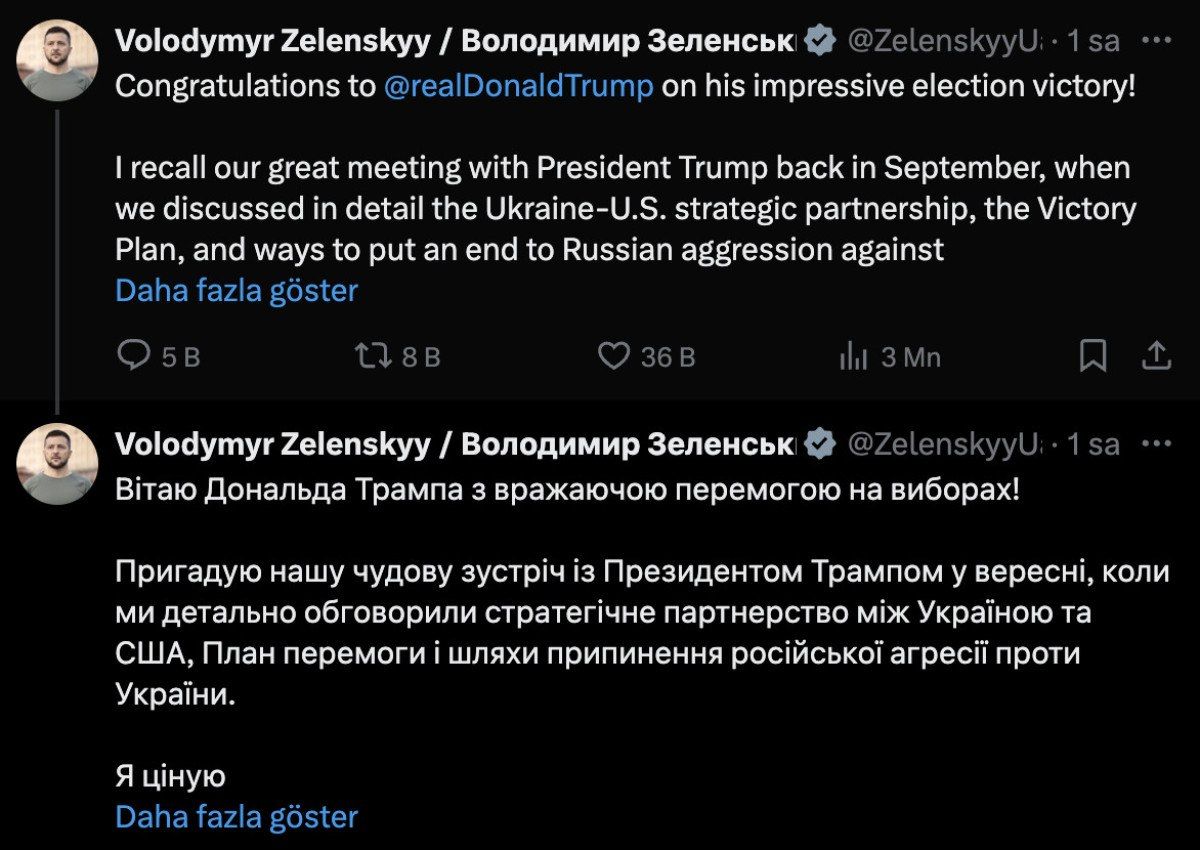Click the Ukrainian tweet body text
Screen dimensions: 1200x850
point(600,613)
